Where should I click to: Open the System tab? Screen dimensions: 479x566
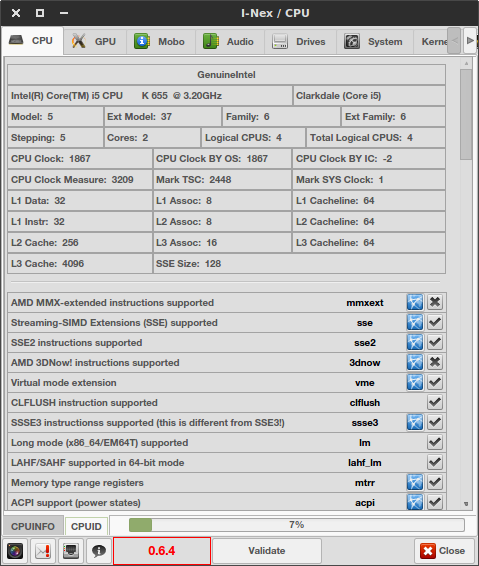pos(375,42)
